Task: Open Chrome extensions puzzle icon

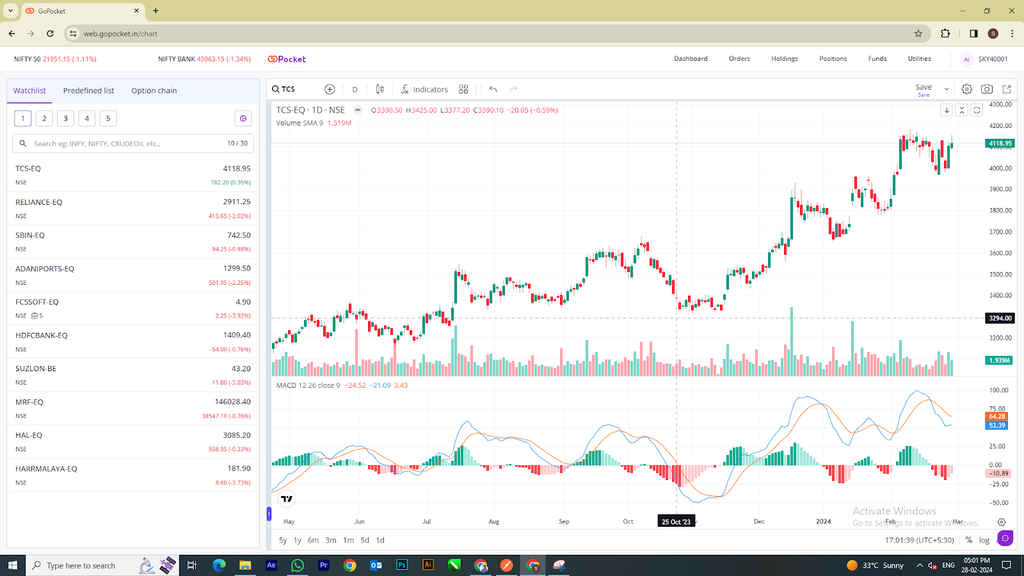Action: 945,34
